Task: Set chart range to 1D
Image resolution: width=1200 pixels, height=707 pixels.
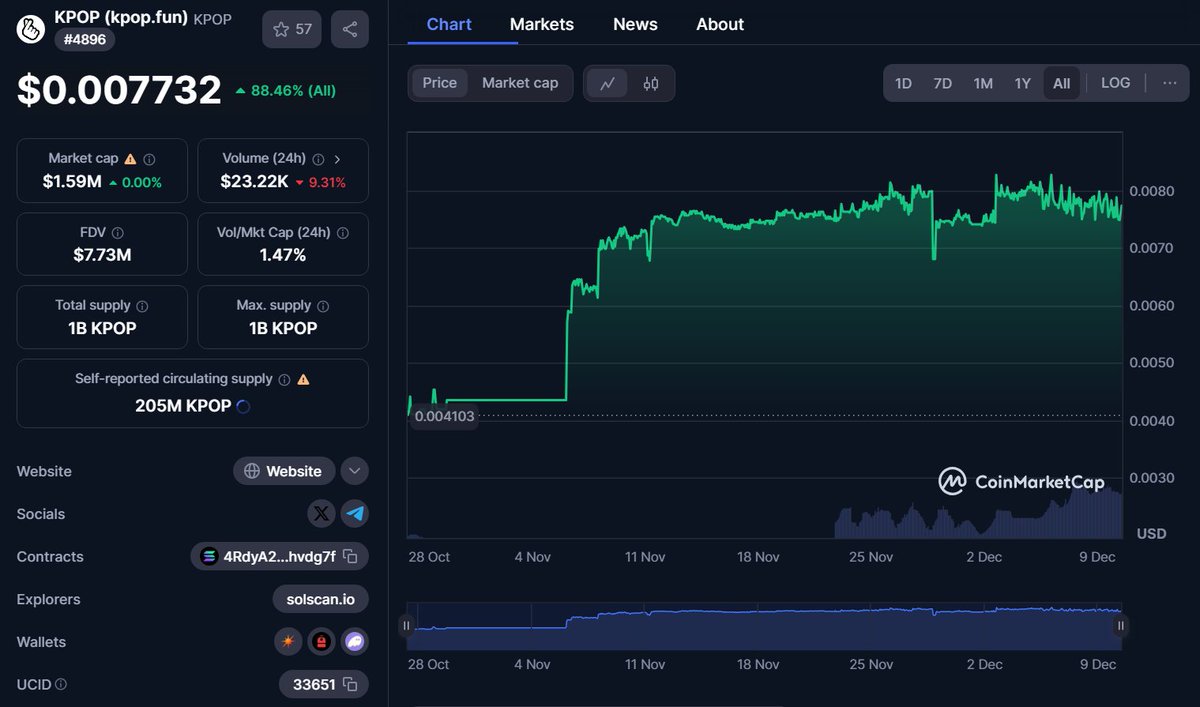Action: coord(903,83)
